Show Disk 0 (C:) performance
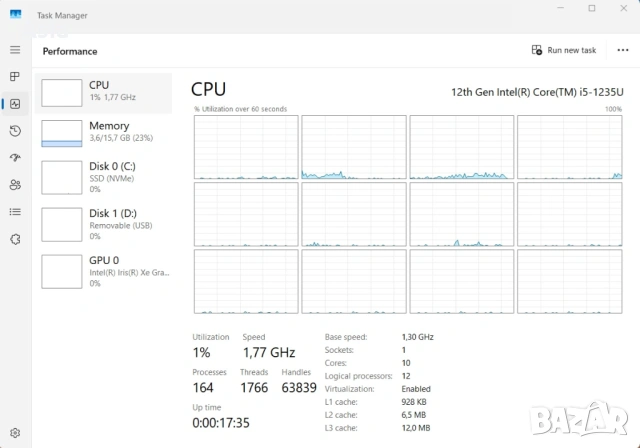 tap(104, 176)
